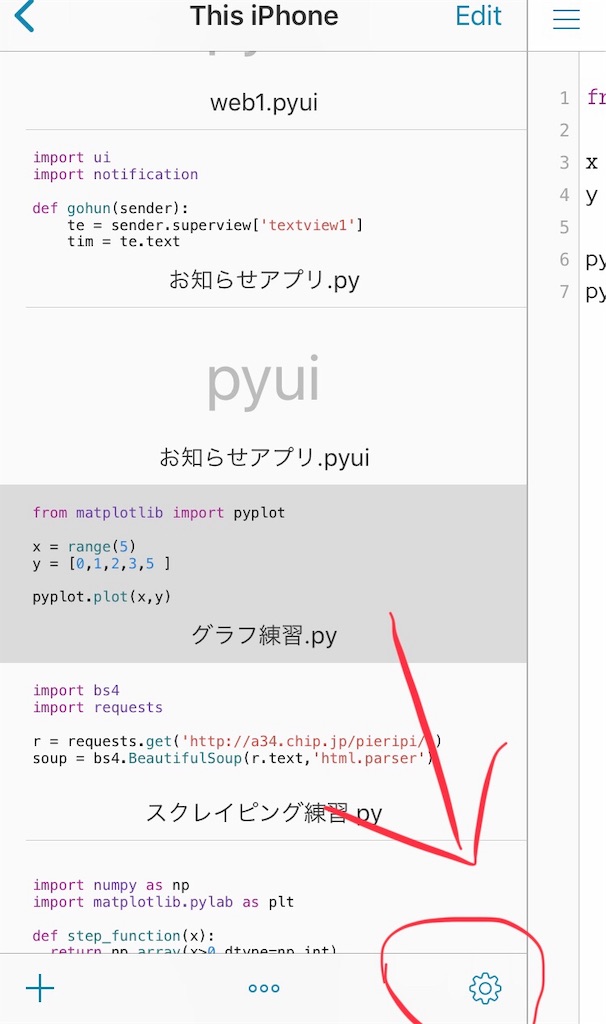This screenshot has width=606, height=1024.
Task: Tap code preview with import numpy
Action: [x=185, y=918]
